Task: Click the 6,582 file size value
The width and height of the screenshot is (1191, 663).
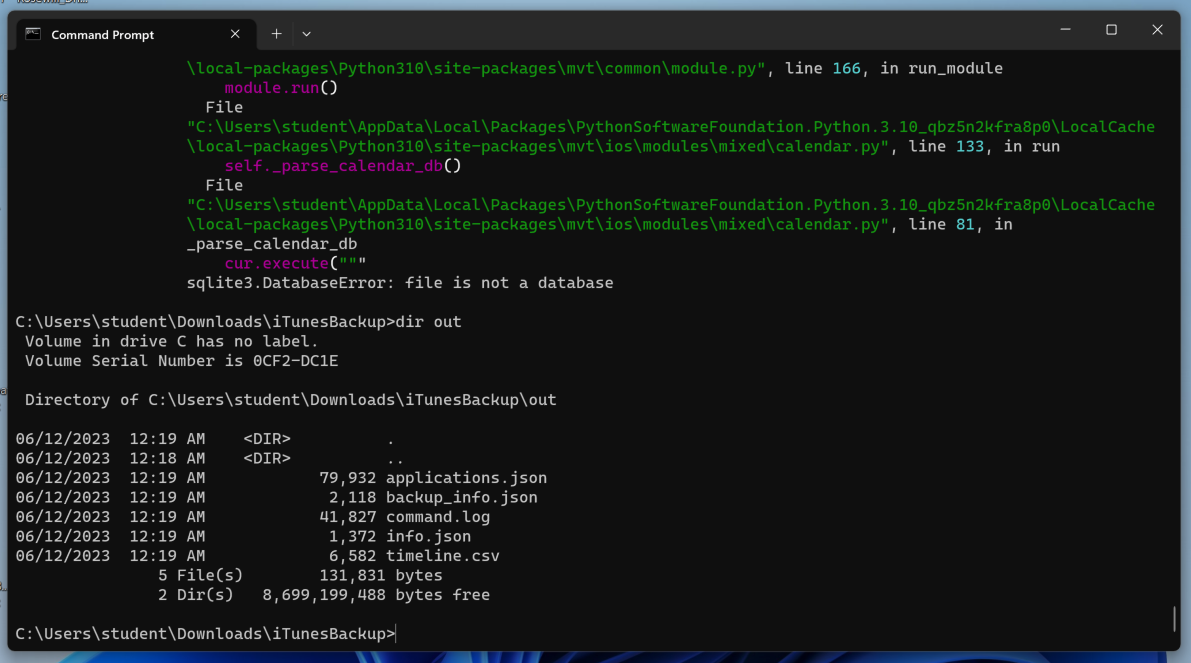Action: pos(352,556)
